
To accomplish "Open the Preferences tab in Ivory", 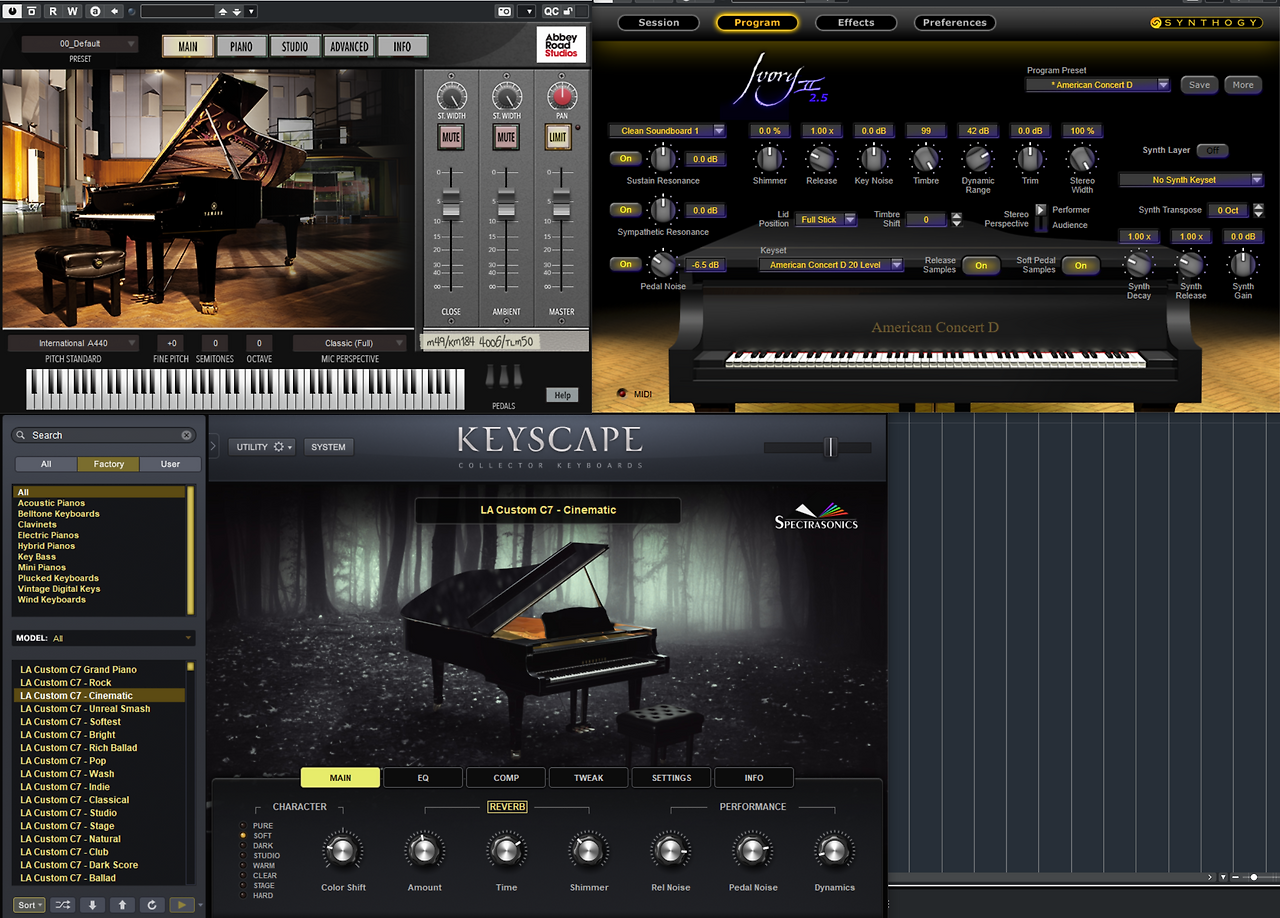I will pos(955,22).
